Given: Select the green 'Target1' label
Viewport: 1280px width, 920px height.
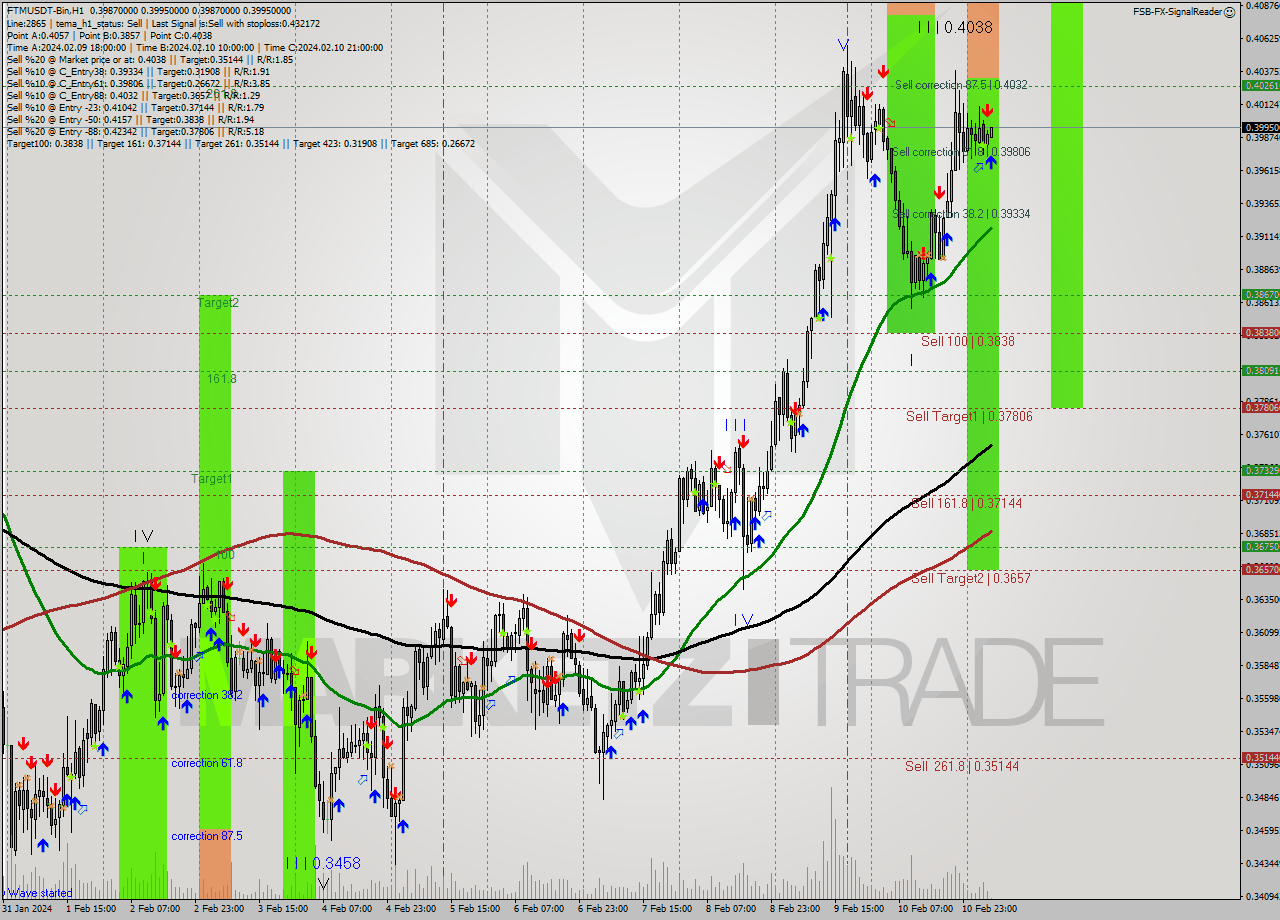Looking at the screenshot, I should pos(211,479).
